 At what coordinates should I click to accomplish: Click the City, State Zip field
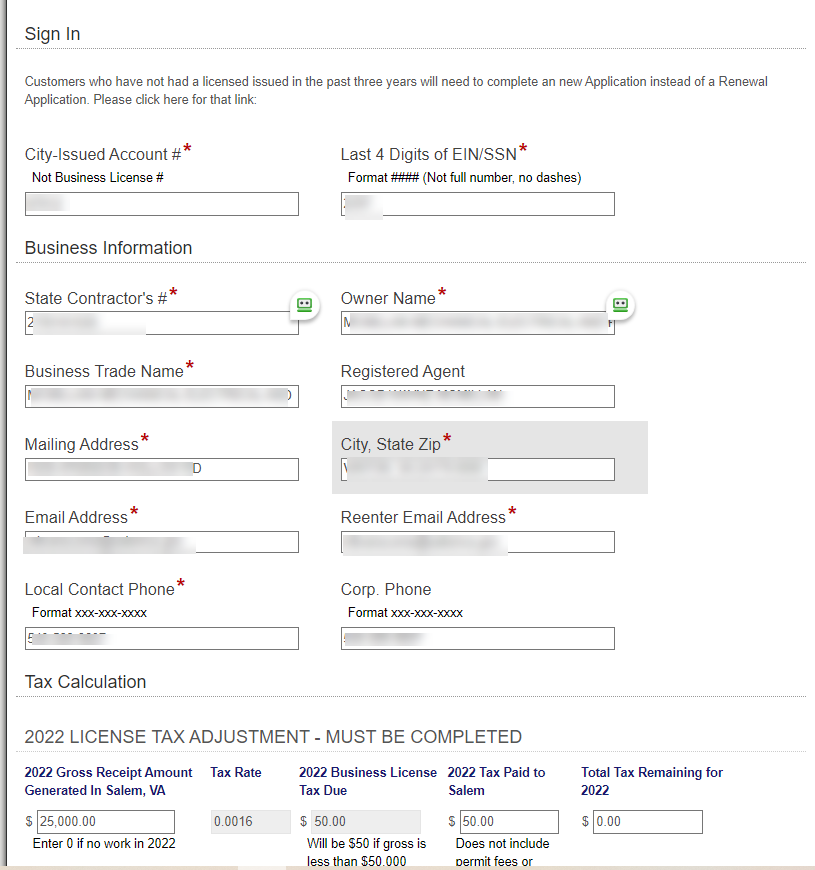(x=477, y=469)
